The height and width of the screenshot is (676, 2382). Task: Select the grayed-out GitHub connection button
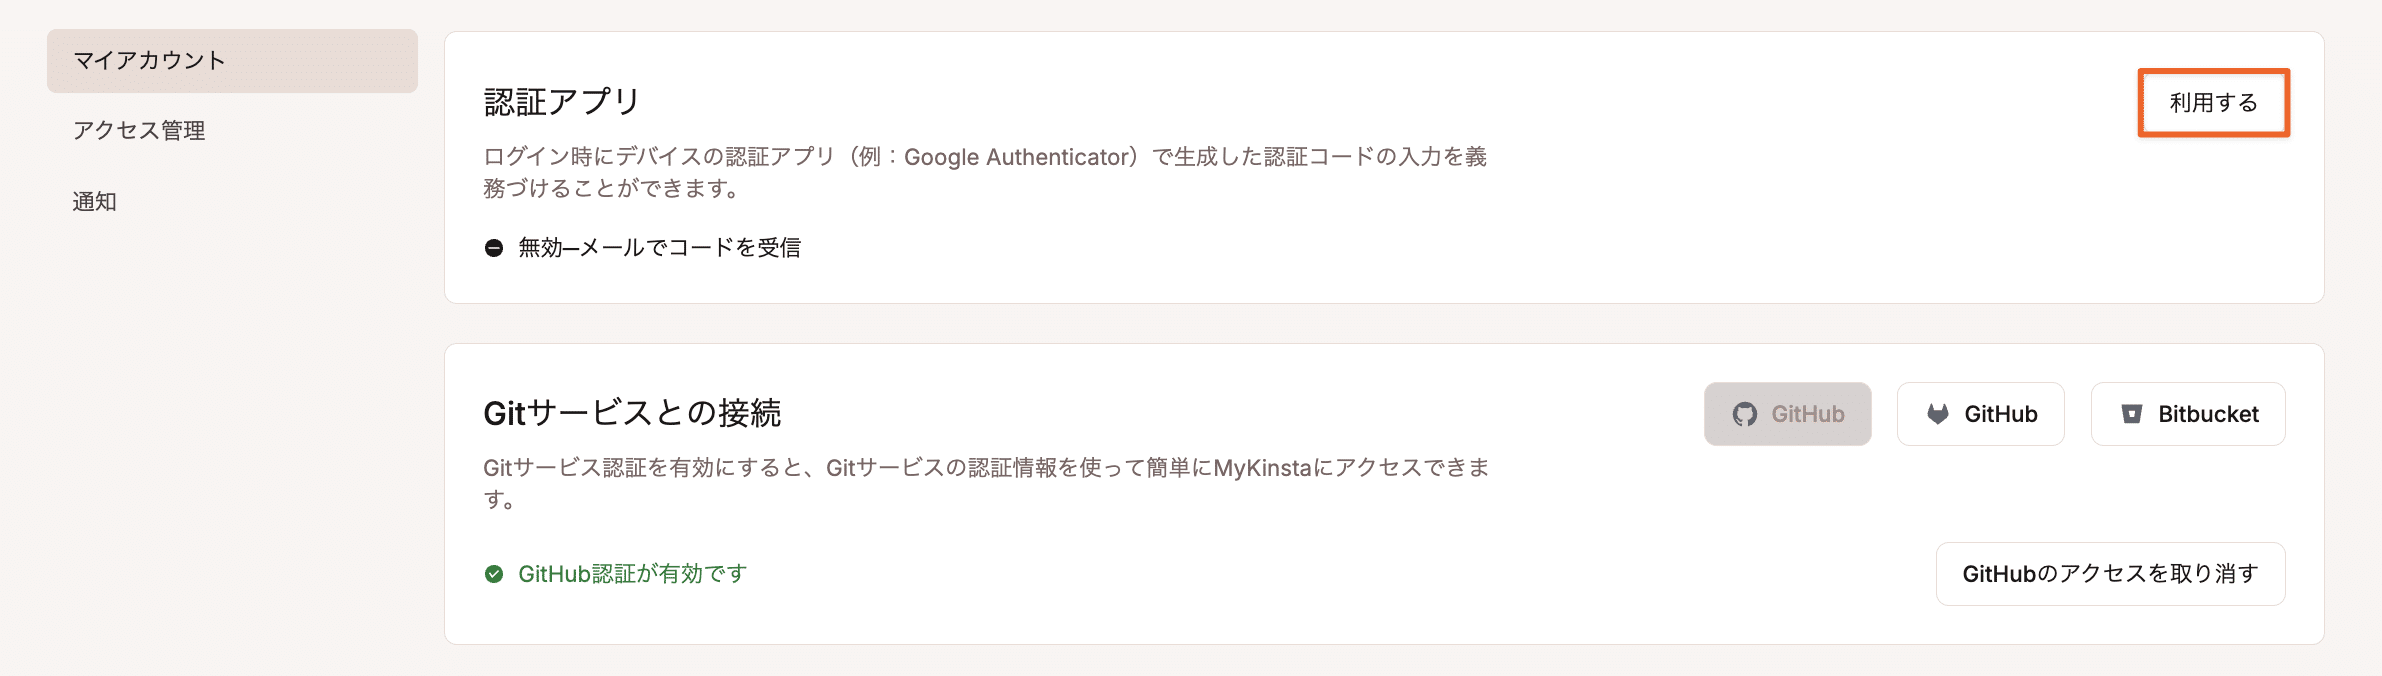[1787, 413]
